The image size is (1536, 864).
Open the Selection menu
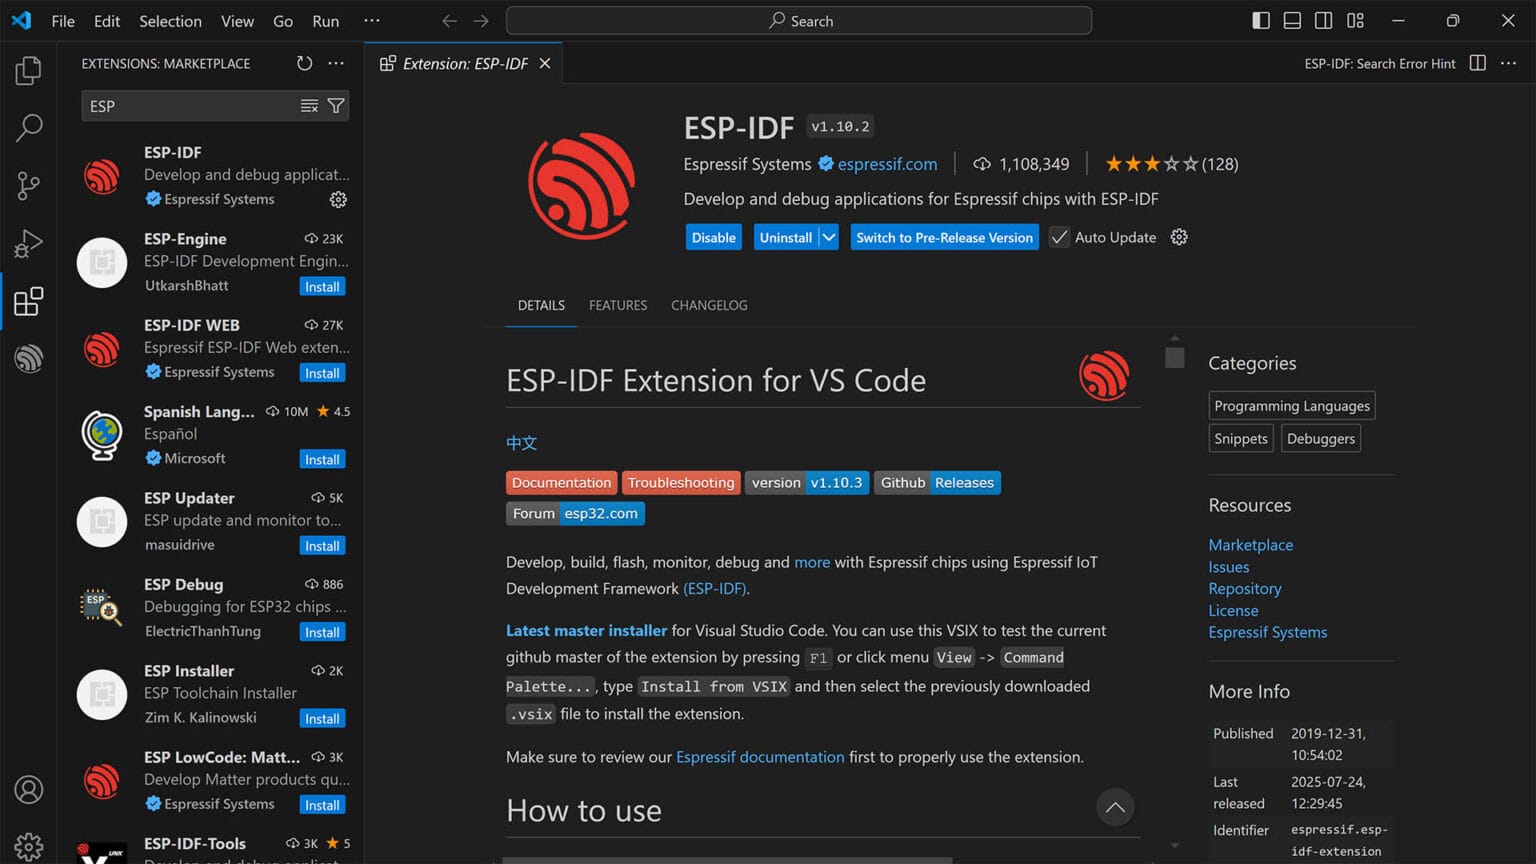click(x=170, y=21)
